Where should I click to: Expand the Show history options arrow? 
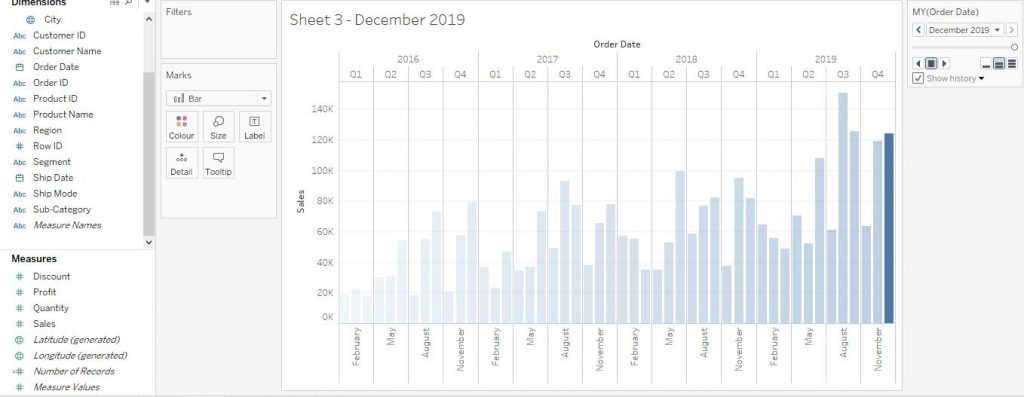(x=981, y=79)
